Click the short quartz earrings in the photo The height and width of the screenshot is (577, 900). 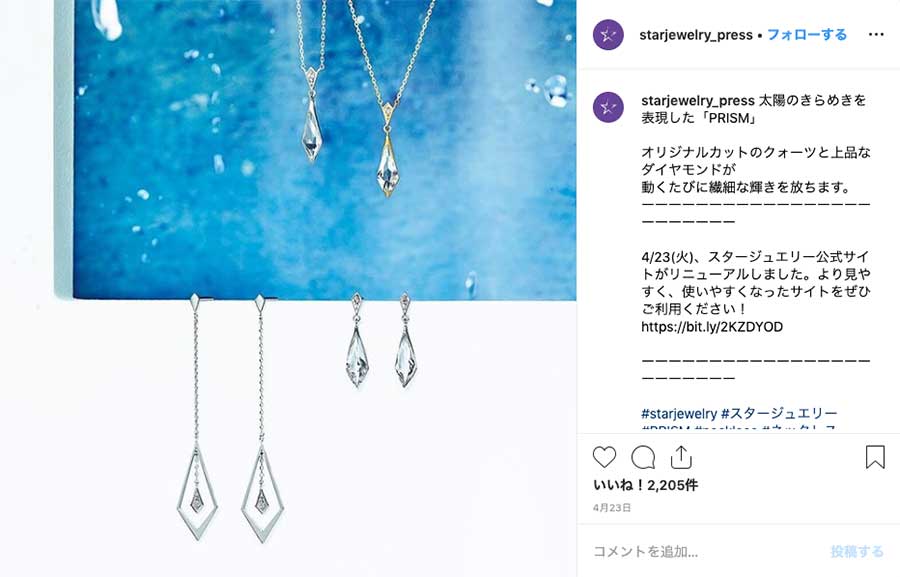[x=381, y=340]
